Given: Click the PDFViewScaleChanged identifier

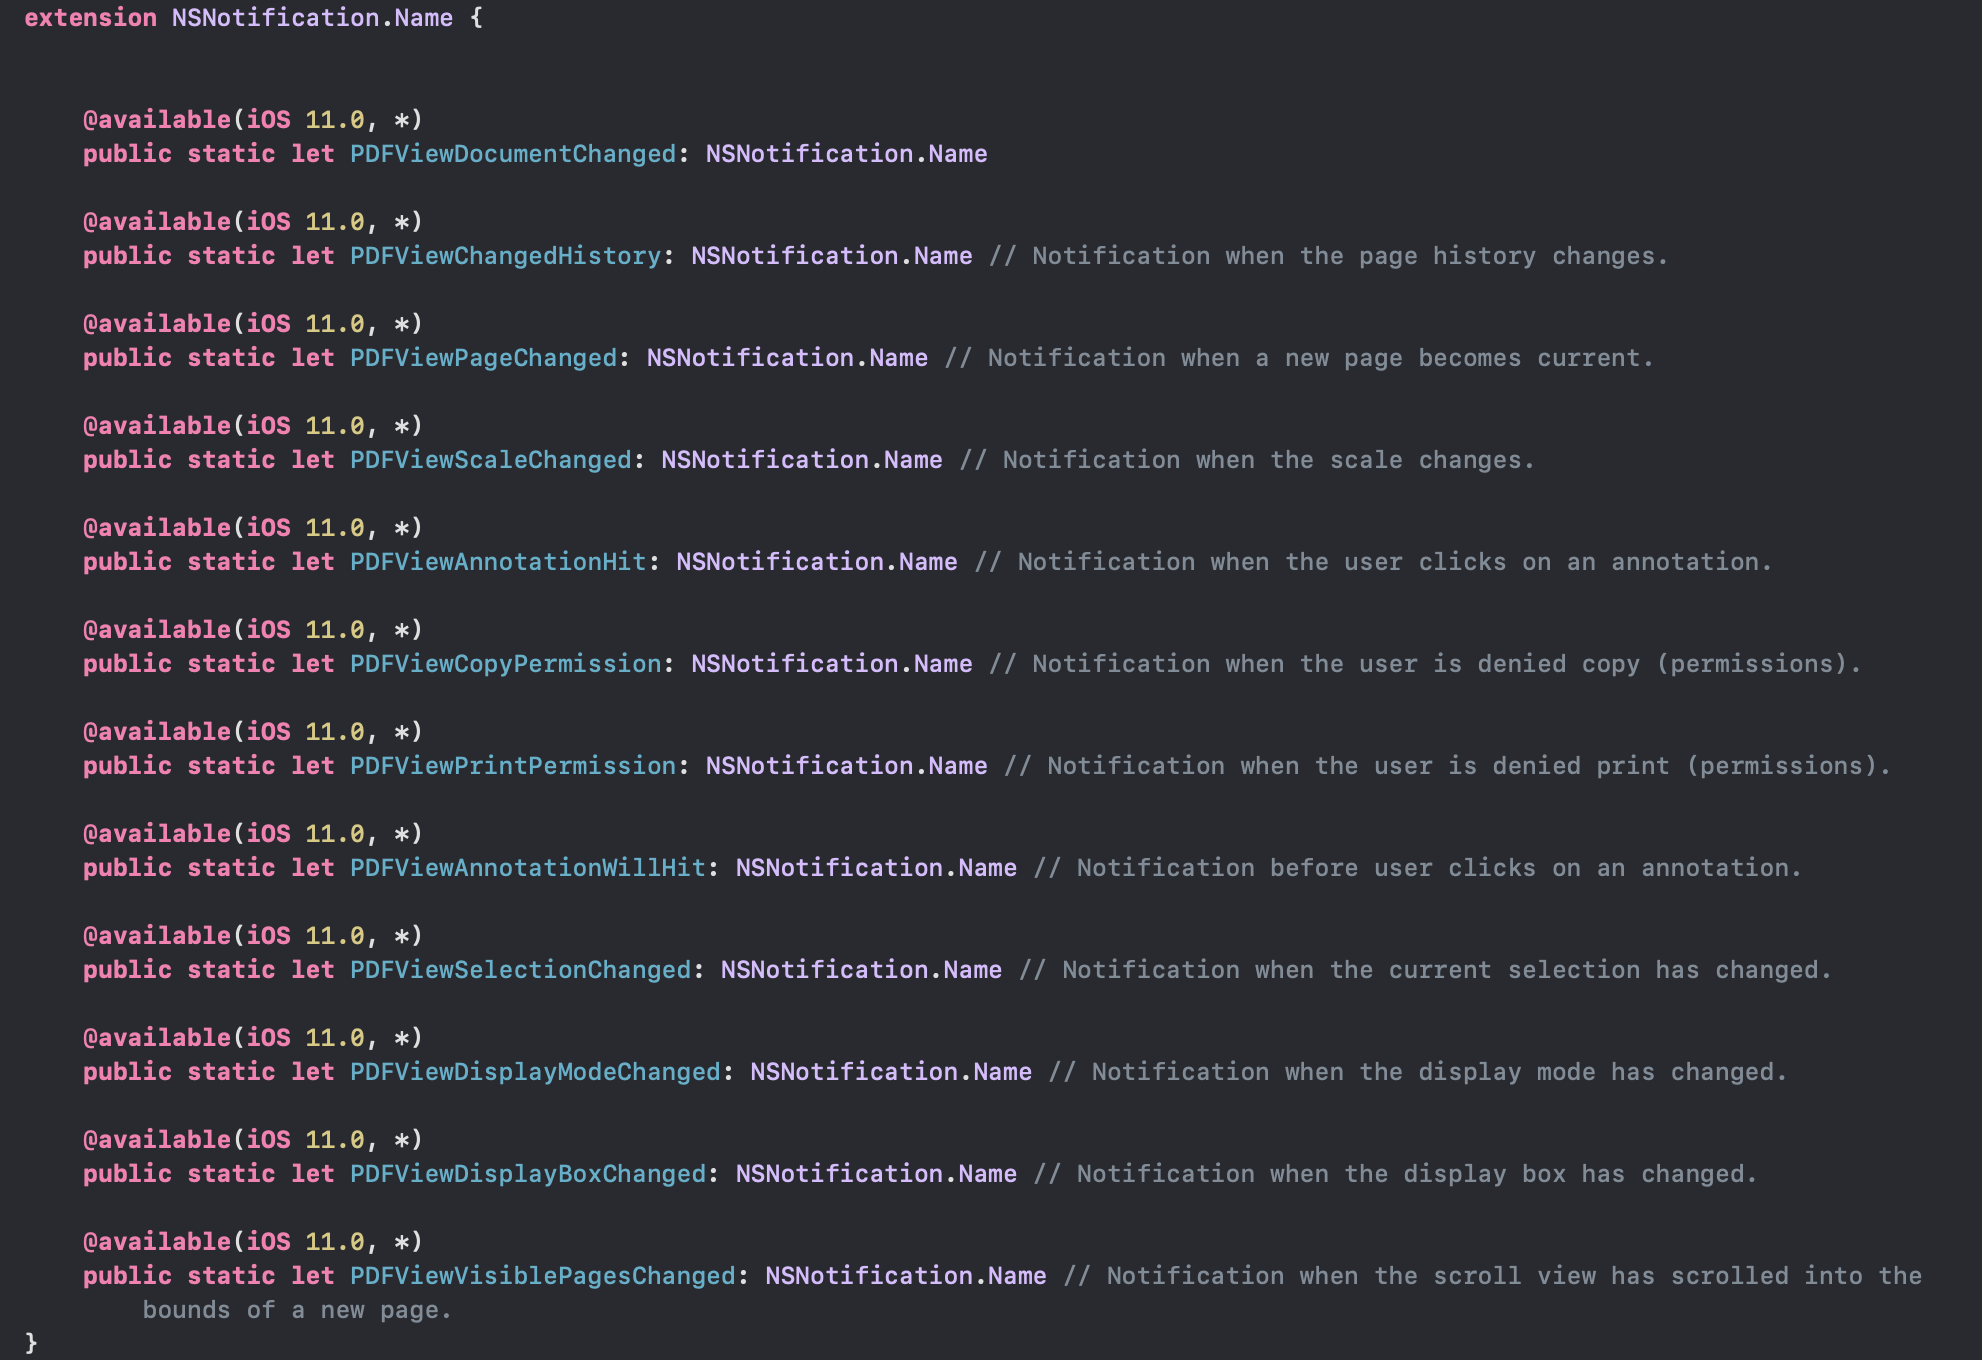Looking at the screenshot, I should click(490, 460).
